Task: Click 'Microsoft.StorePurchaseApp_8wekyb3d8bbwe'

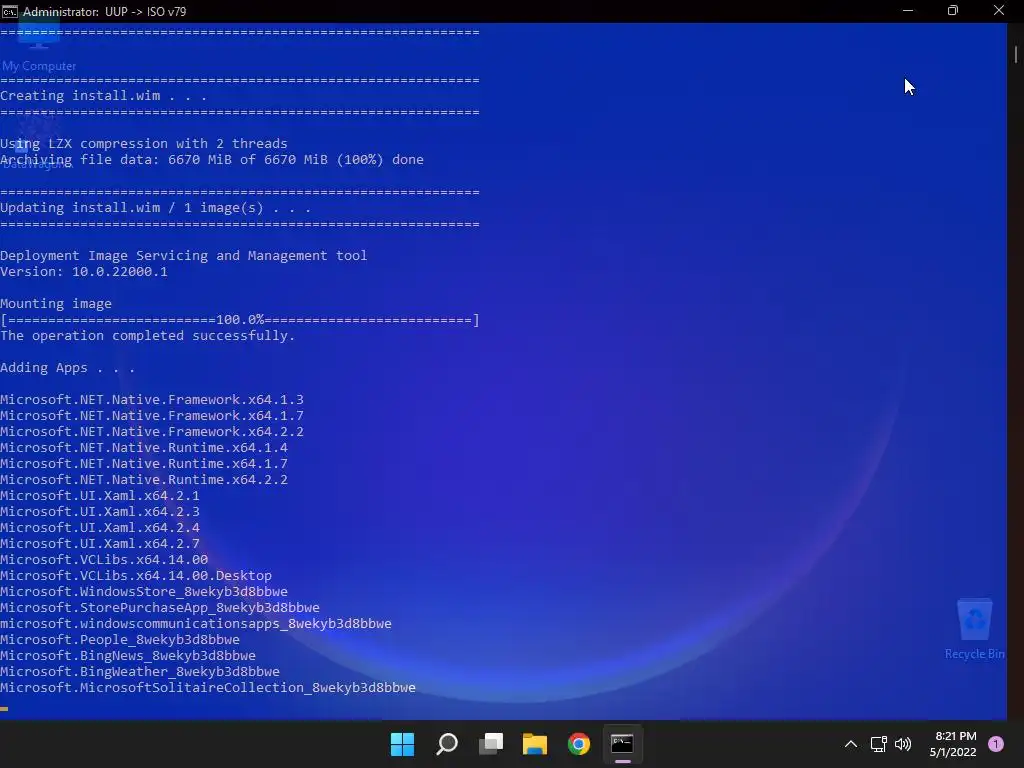Action: pyautogui.click(x=160, y=608)
